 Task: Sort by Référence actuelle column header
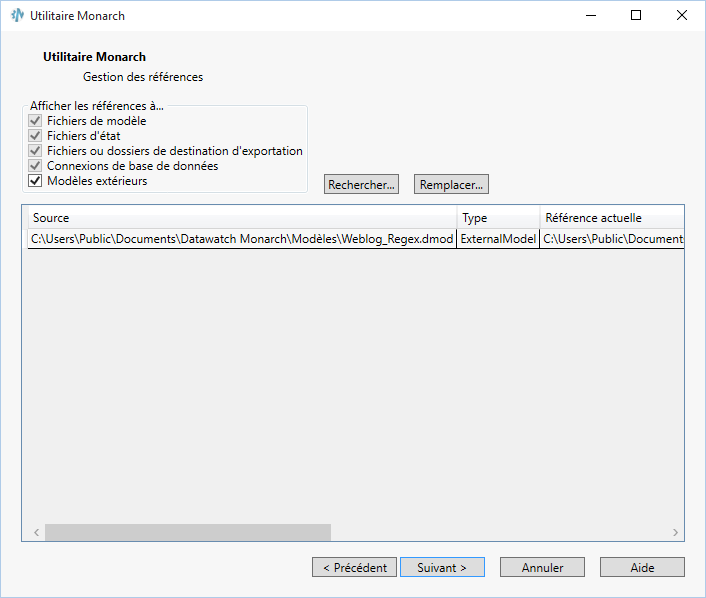[612, 218]
